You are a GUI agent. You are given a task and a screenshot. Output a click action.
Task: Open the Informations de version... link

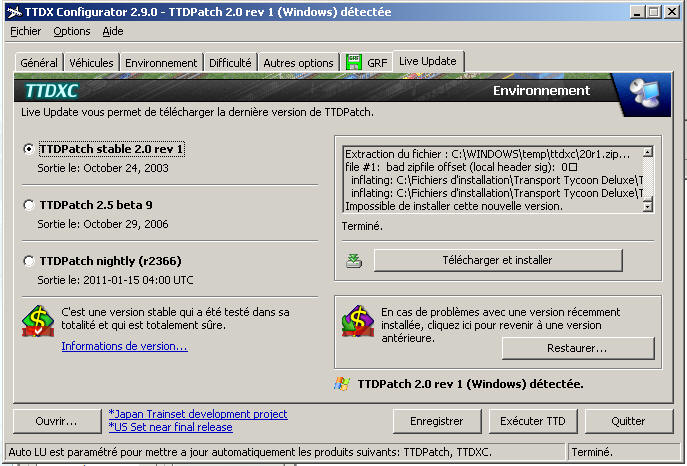coord(124,346)
